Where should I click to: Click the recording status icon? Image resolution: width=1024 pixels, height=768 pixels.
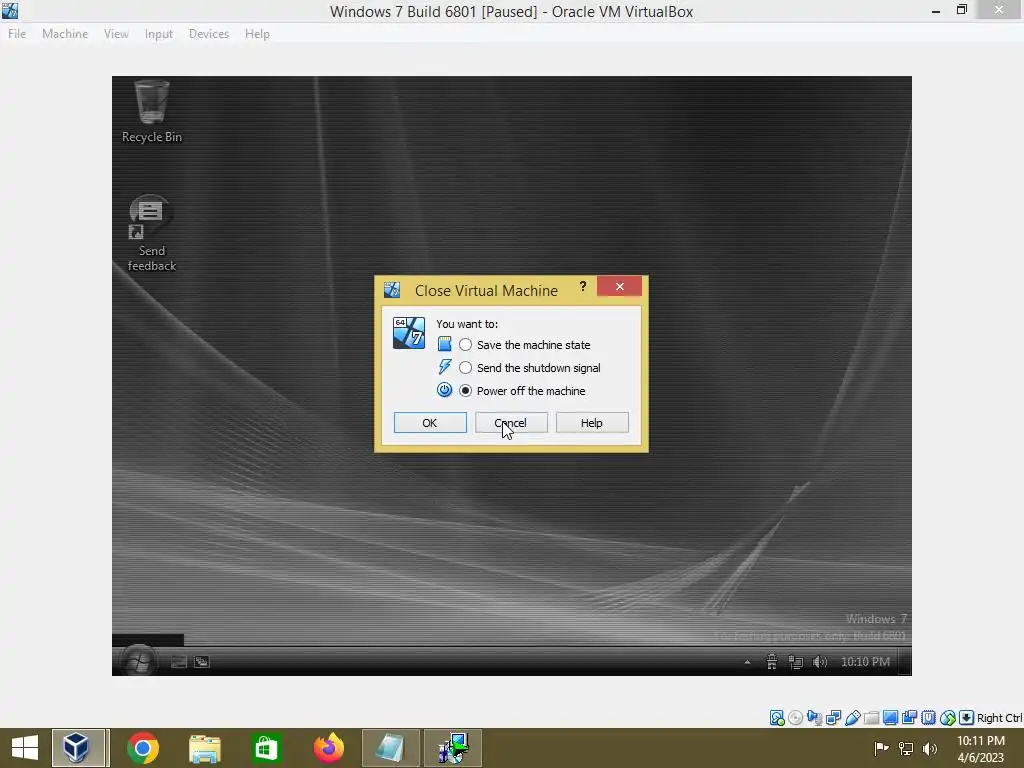click(x=909, y=718)
